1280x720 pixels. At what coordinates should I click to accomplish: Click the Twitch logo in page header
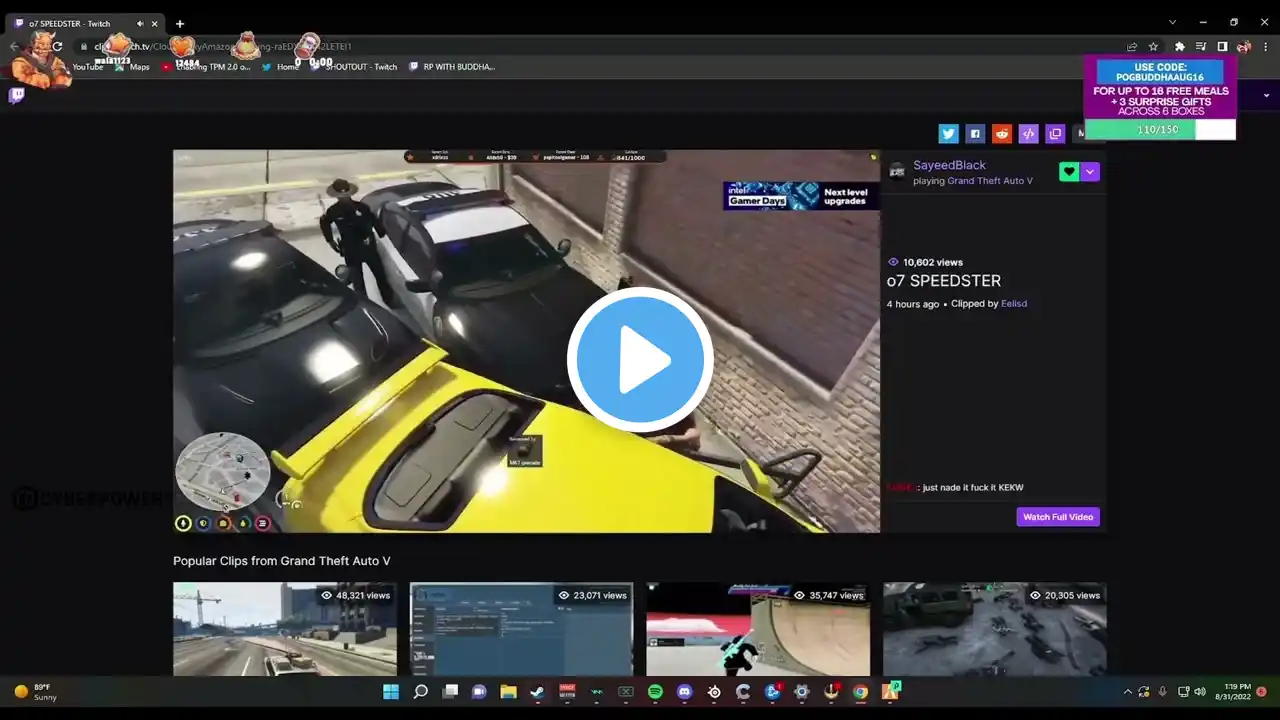point(17,96)
